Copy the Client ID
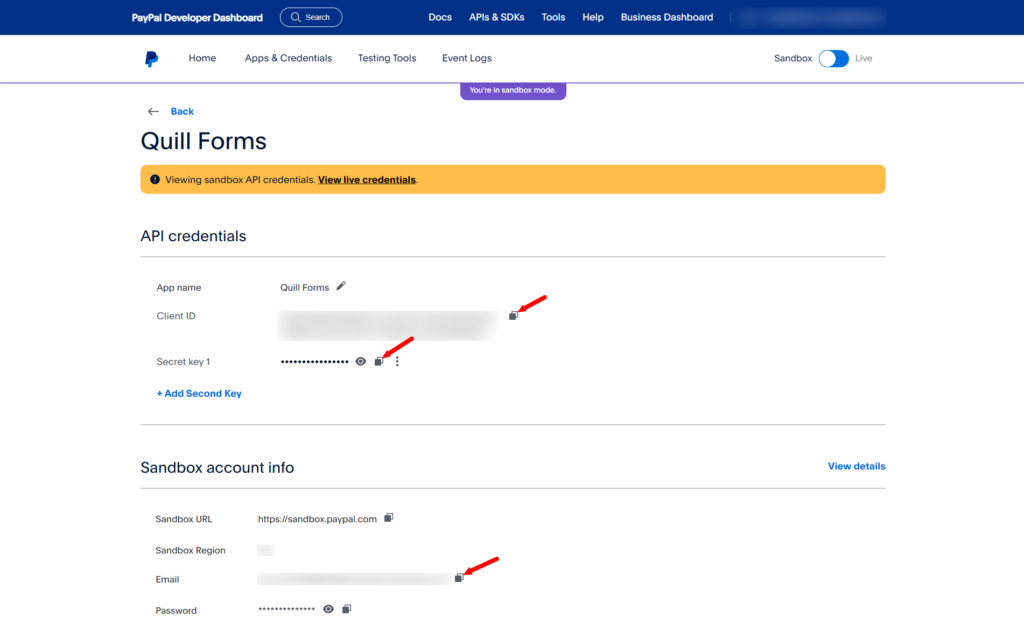1024x638 pixels. point(513,315)
